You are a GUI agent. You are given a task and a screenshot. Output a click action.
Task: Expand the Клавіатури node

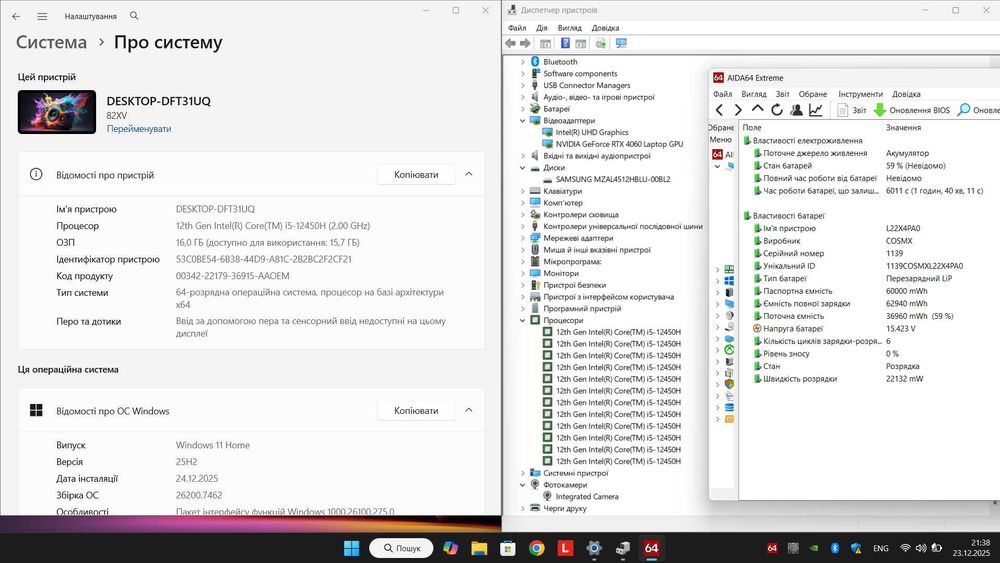pos(523,191)
